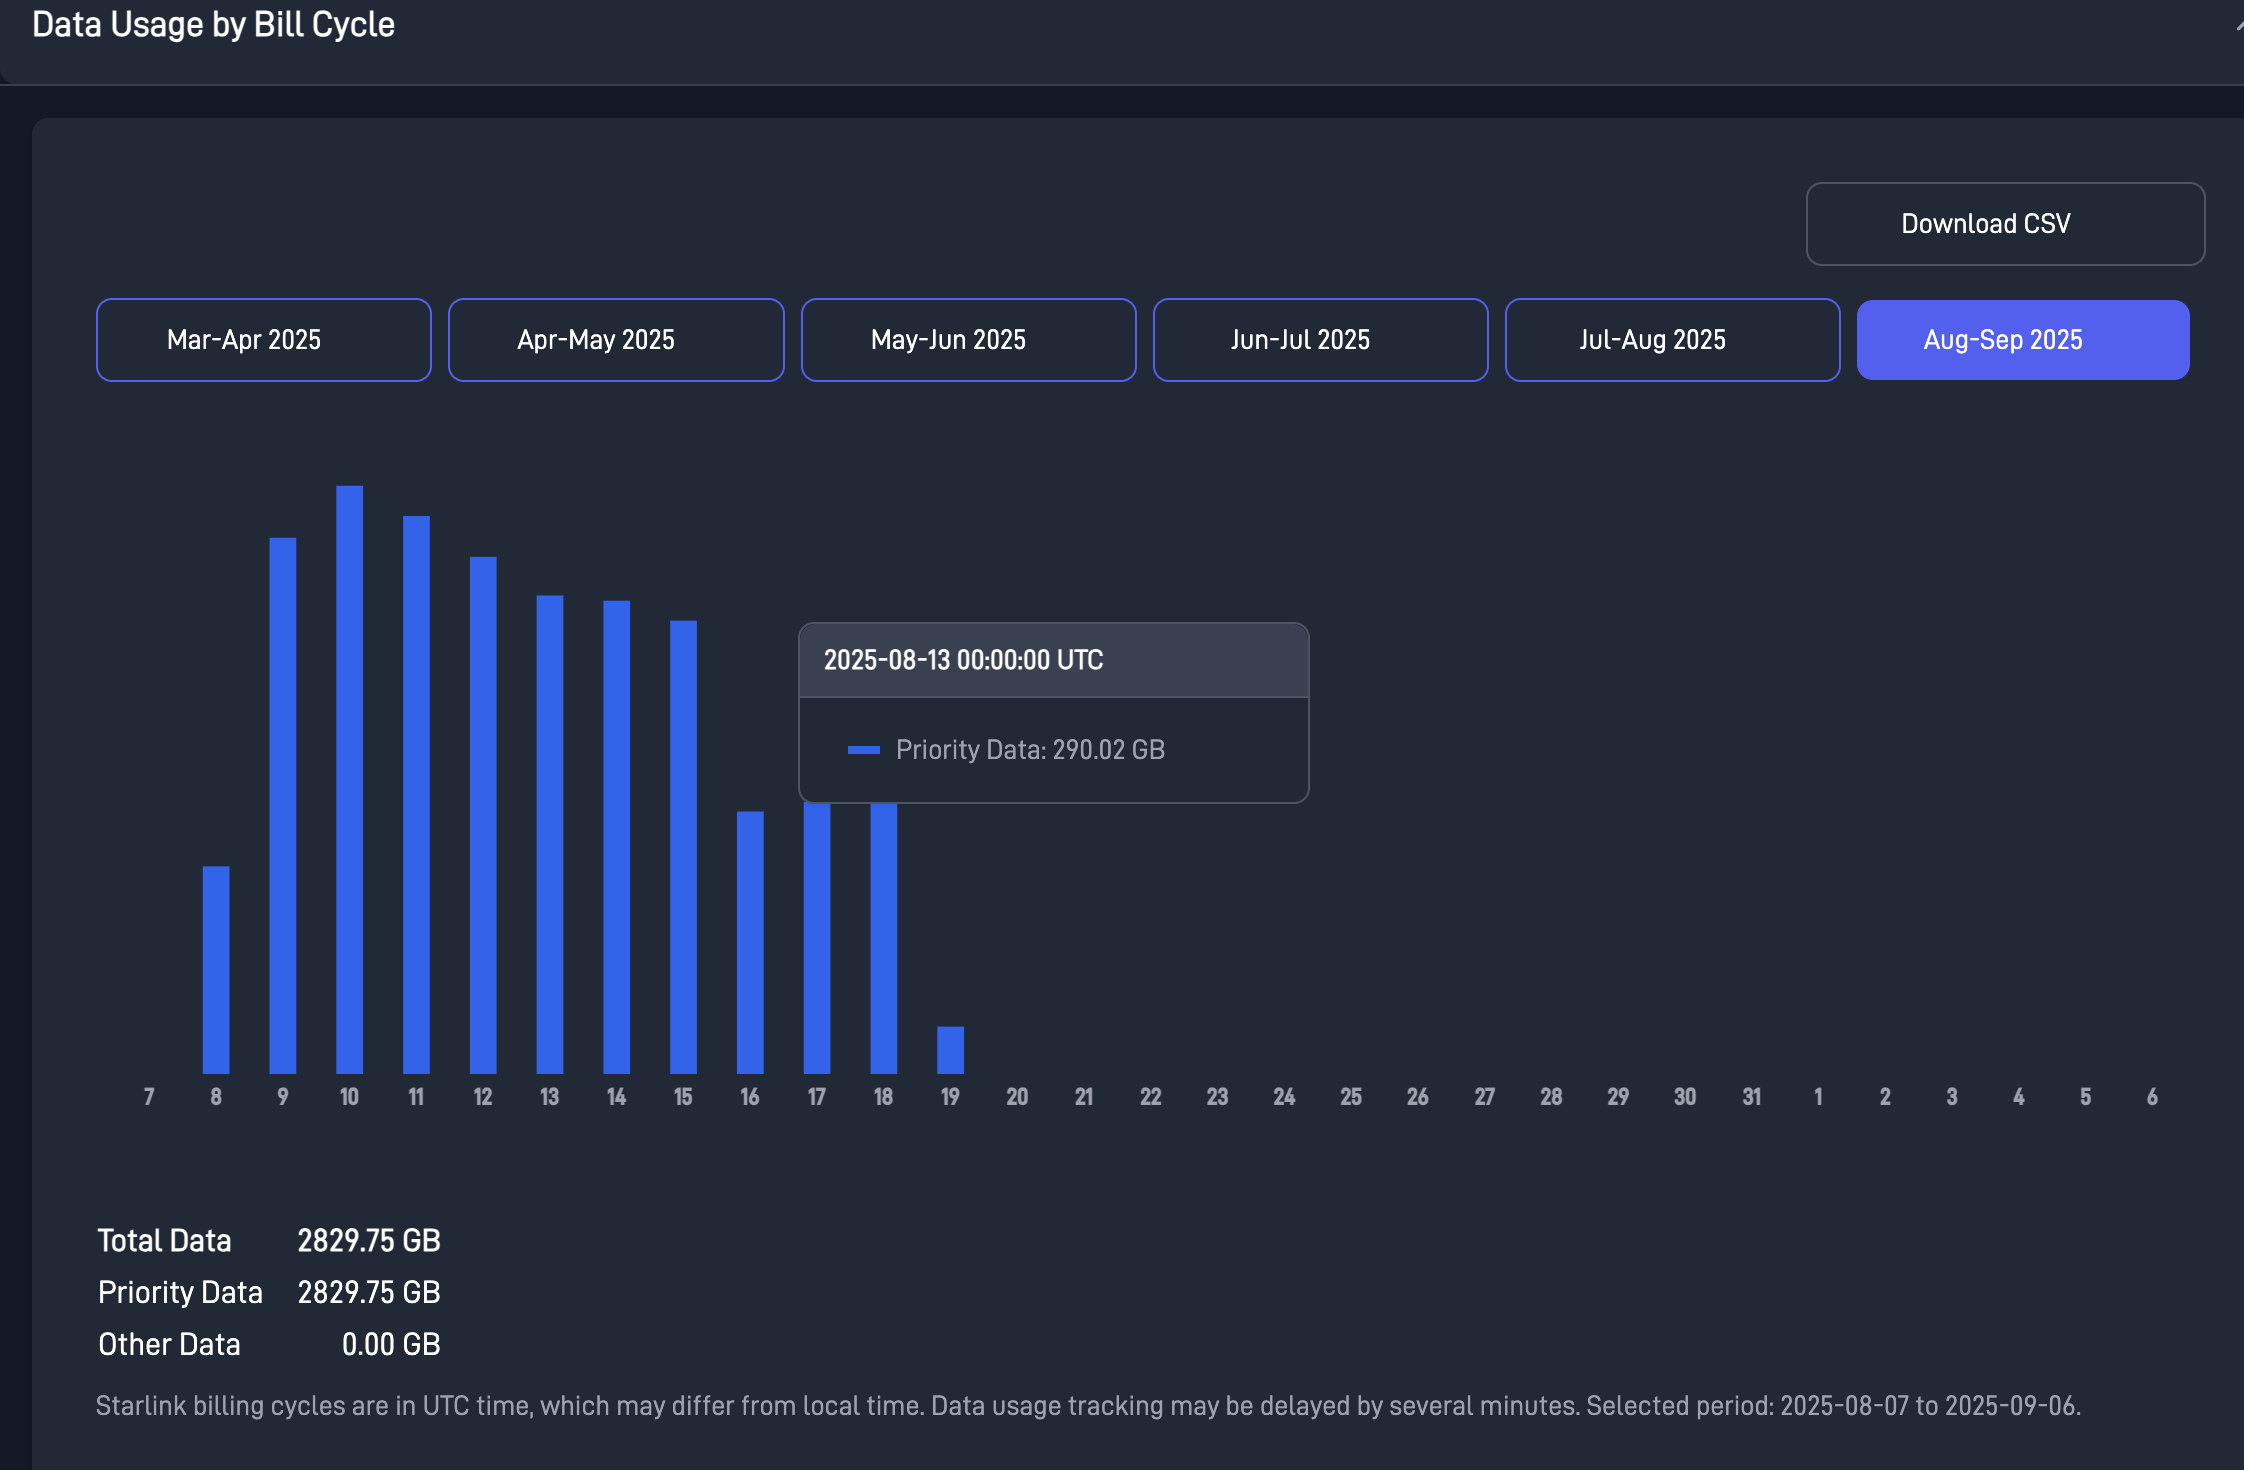The height and width of the screenshot is (1470, 2244).
Task: View the Jul-Aug 2025 bill cycle
Action: (1672, 340)
